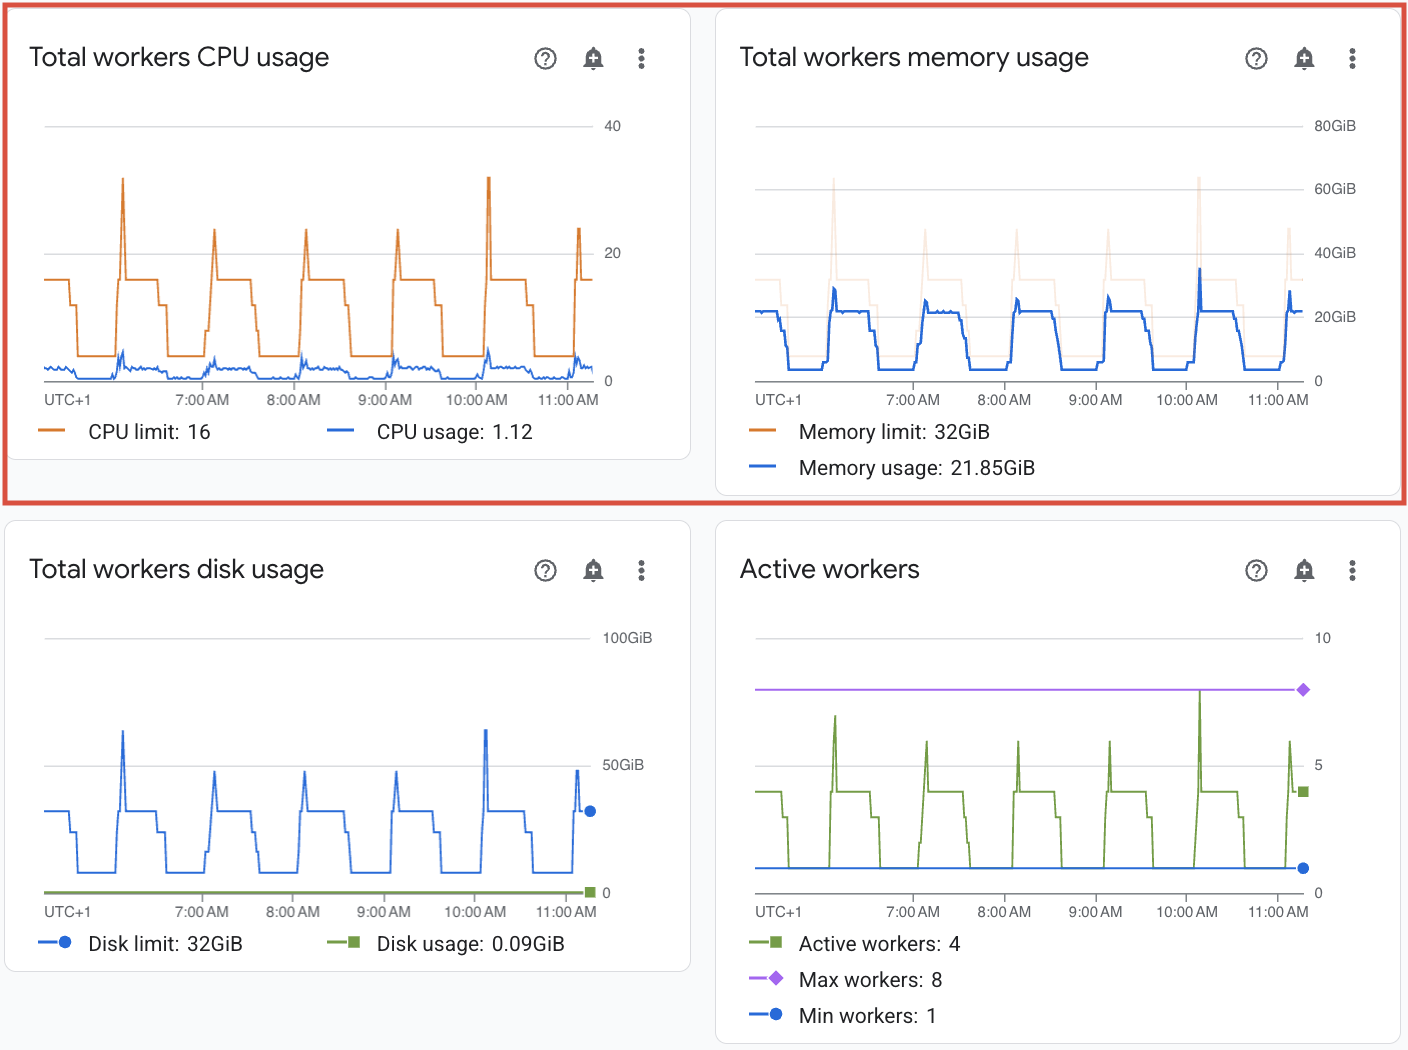Toggle the CPU usage legend series
This screenshot has height=1050, width=1408.
430,432
